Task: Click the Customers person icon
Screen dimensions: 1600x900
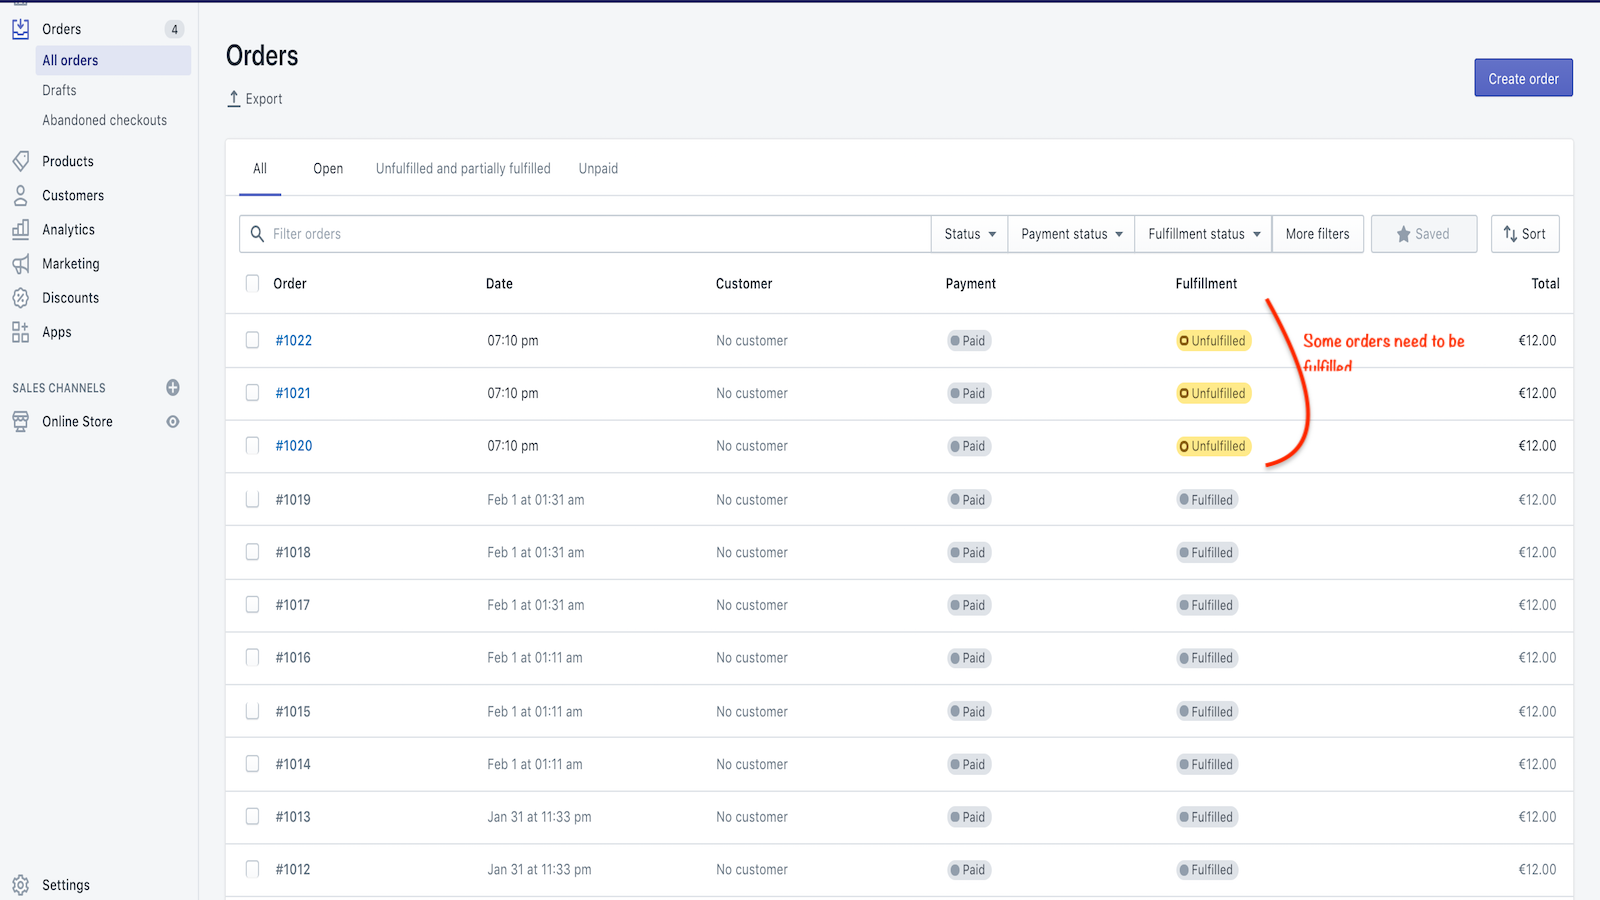Action: click(20, 195)
